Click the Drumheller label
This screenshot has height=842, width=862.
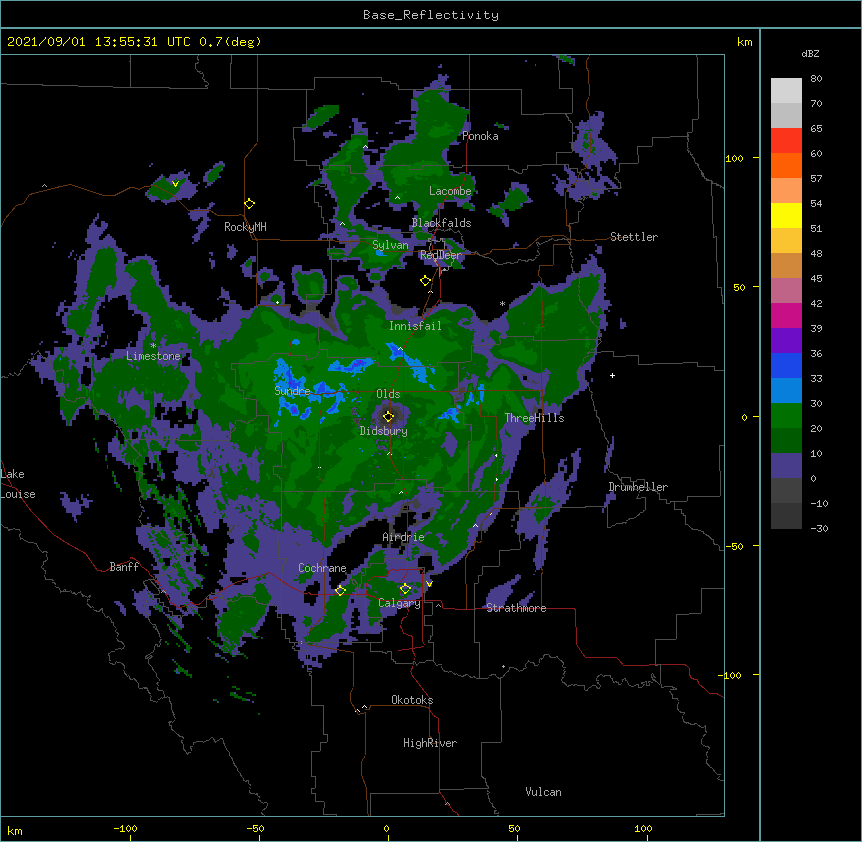[638, 487]
